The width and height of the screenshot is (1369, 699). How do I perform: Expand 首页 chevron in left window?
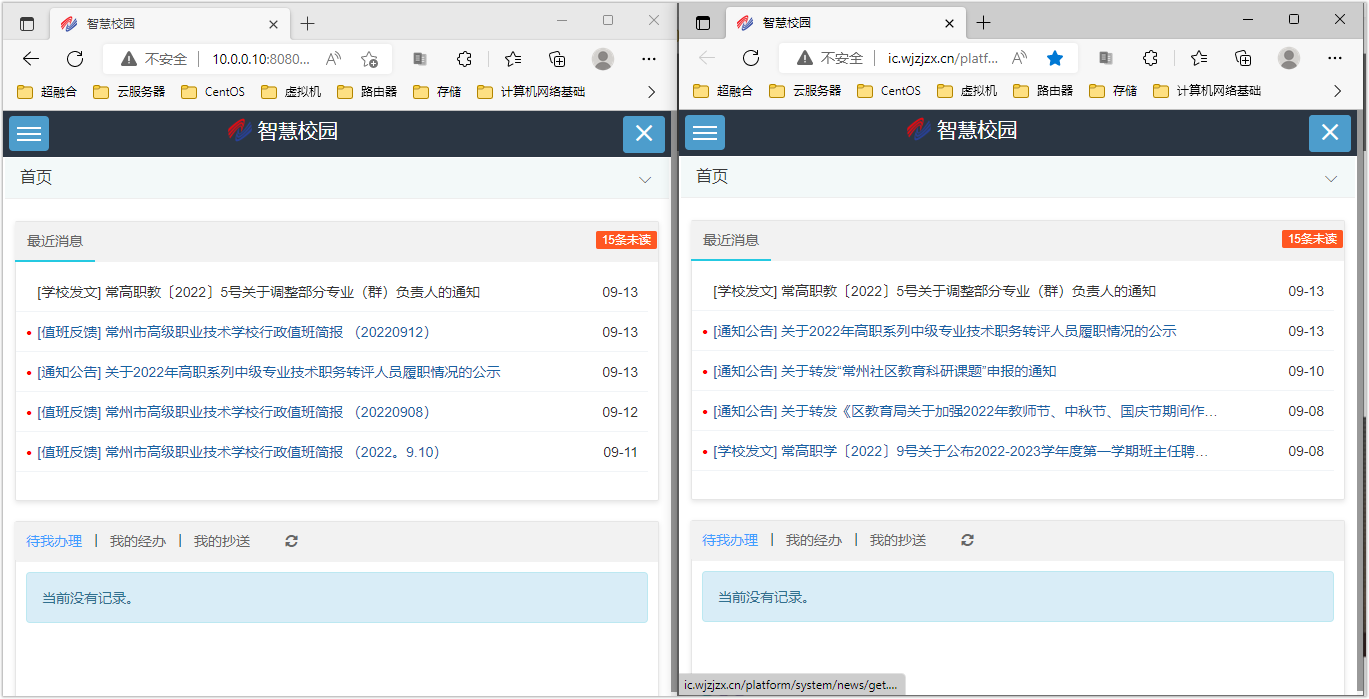(645, 180)
